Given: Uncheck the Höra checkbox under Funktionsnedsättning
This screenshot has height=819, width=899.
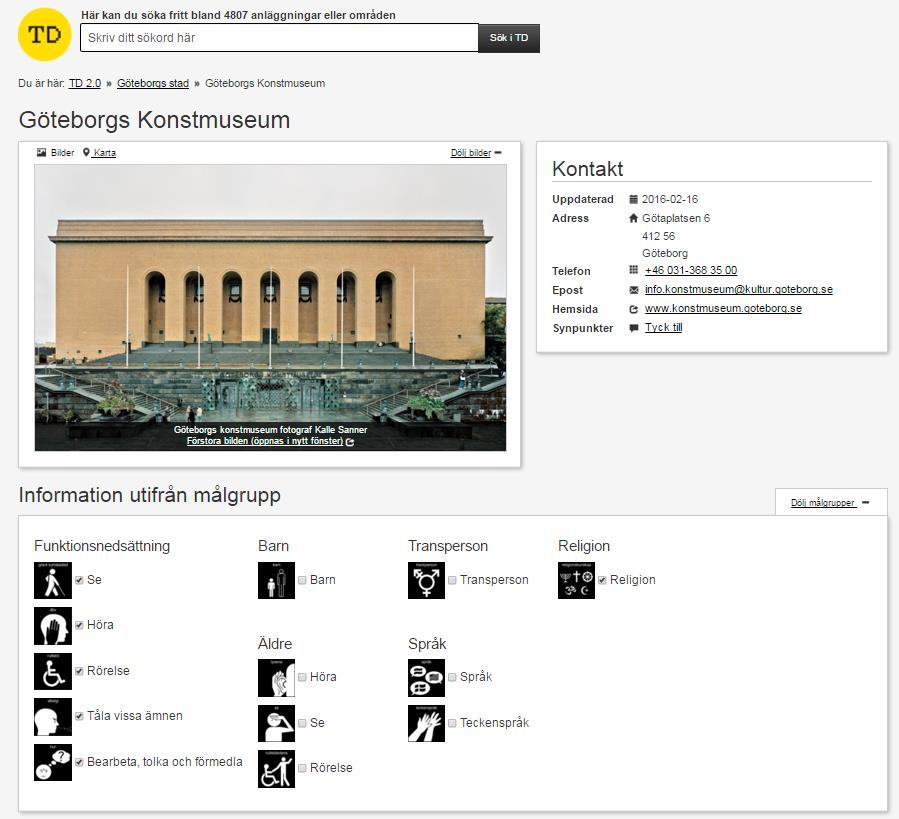Looking at the screenshot, I should click(x=79, y=625).
